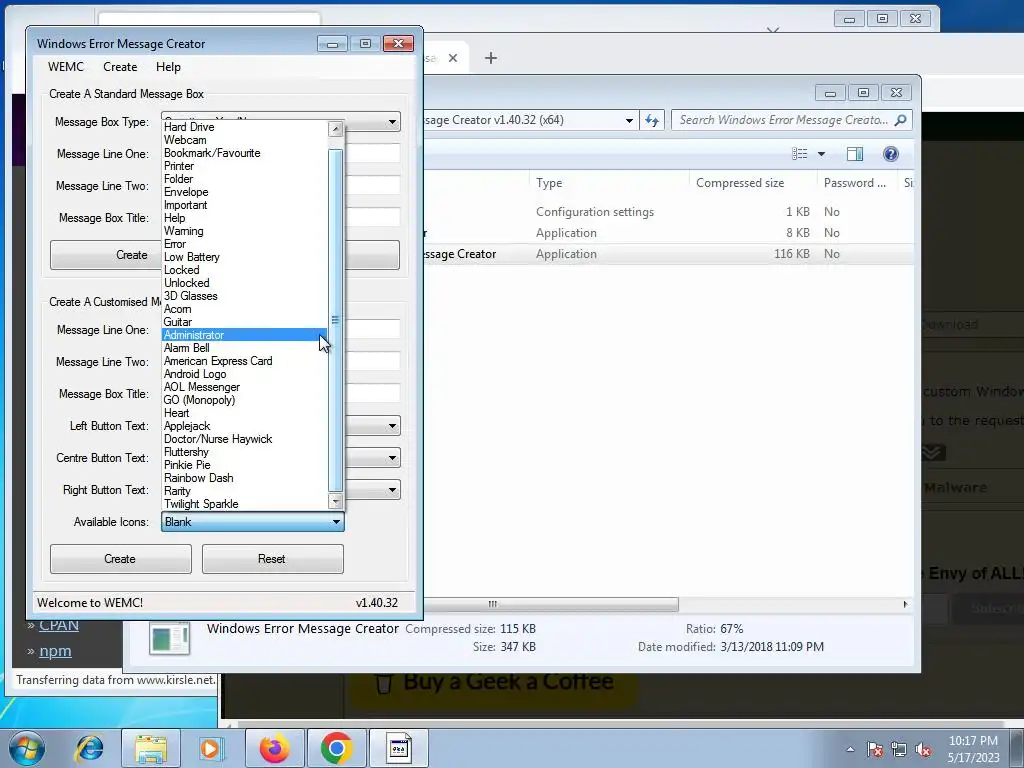Click Create in the customised message section
Screen dimensions: 1024x768
120,559
